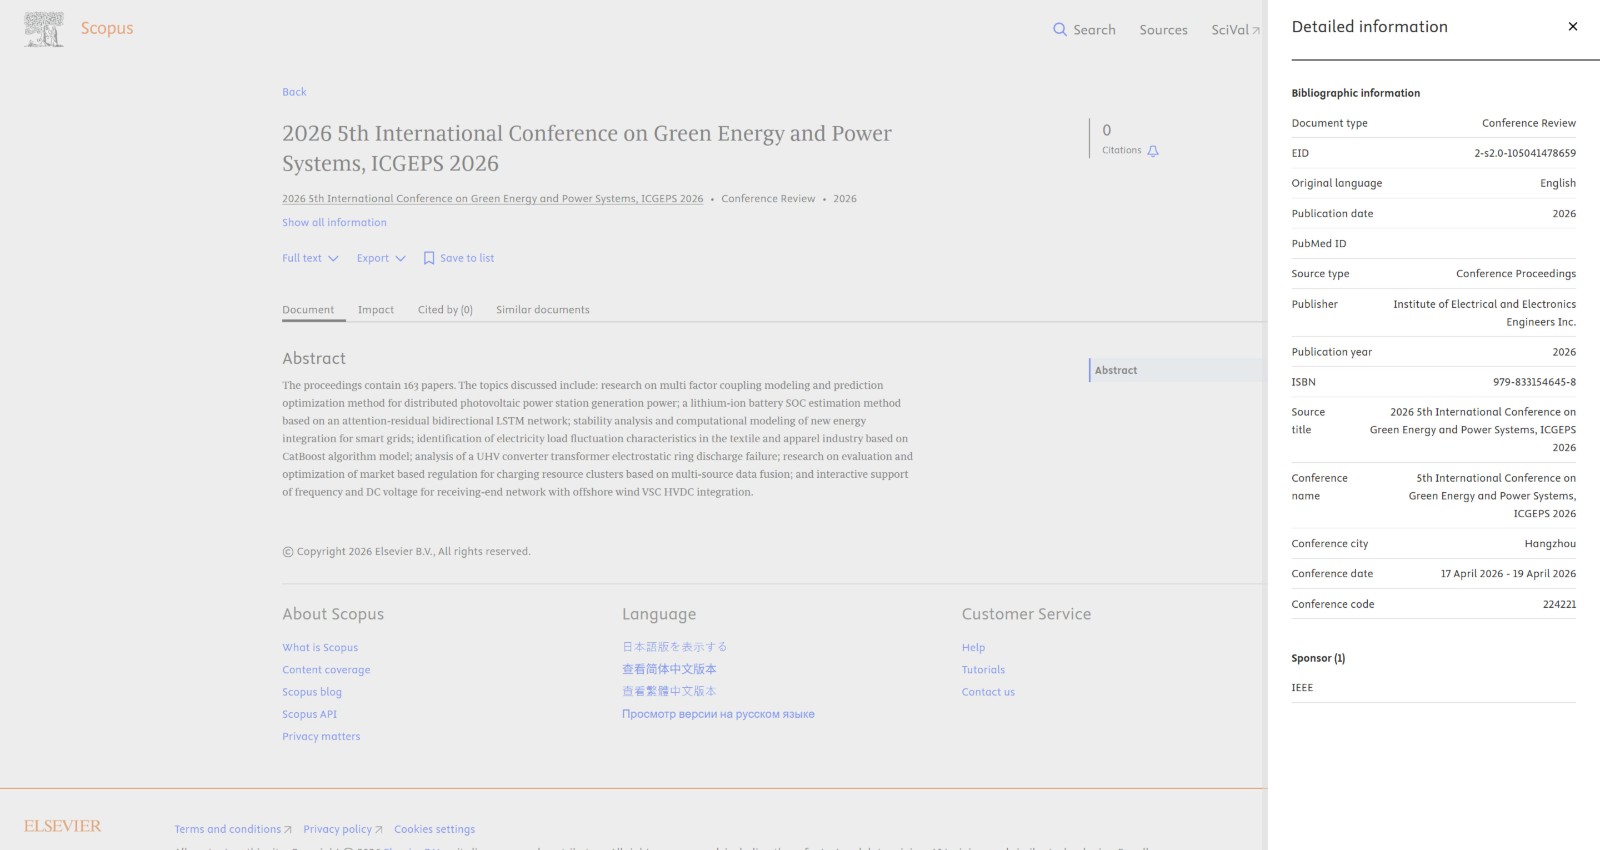This screenshot has width=1600, height=850.
Task: Click the Conference code value 224221
Action: click(x=1559, y=604)
